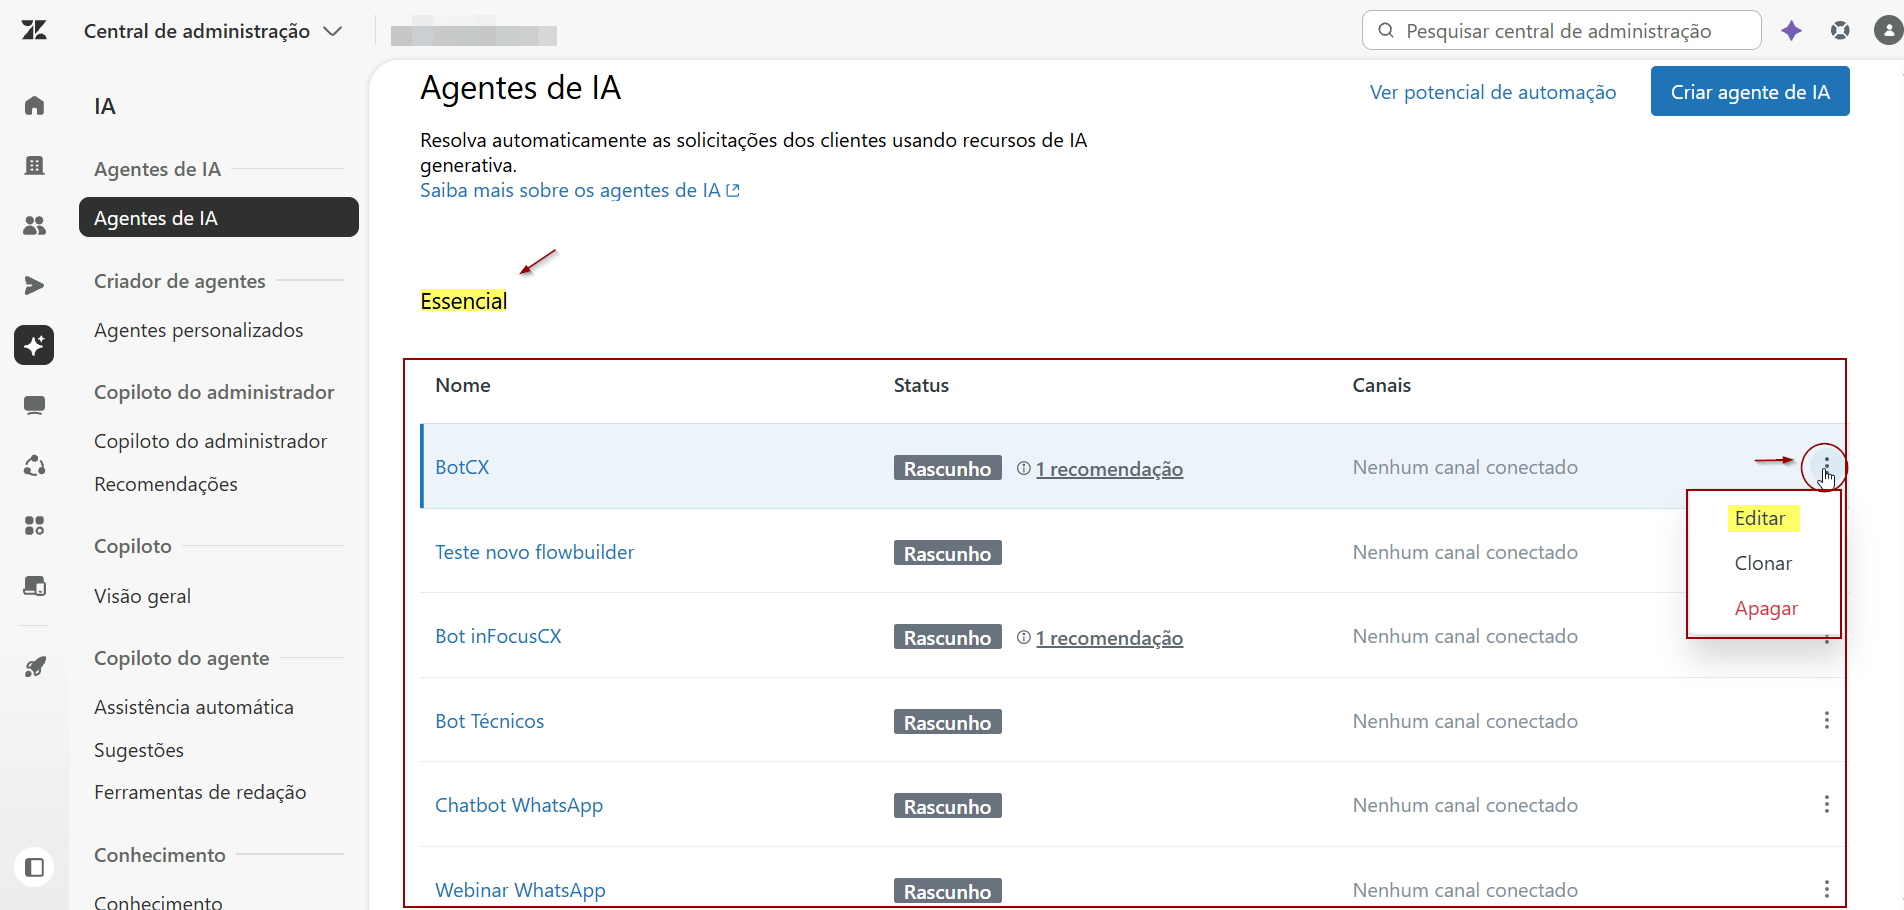Open the Objects and rules icon in the sidebar
The image size is (1904, 910).
click(34, 465)
